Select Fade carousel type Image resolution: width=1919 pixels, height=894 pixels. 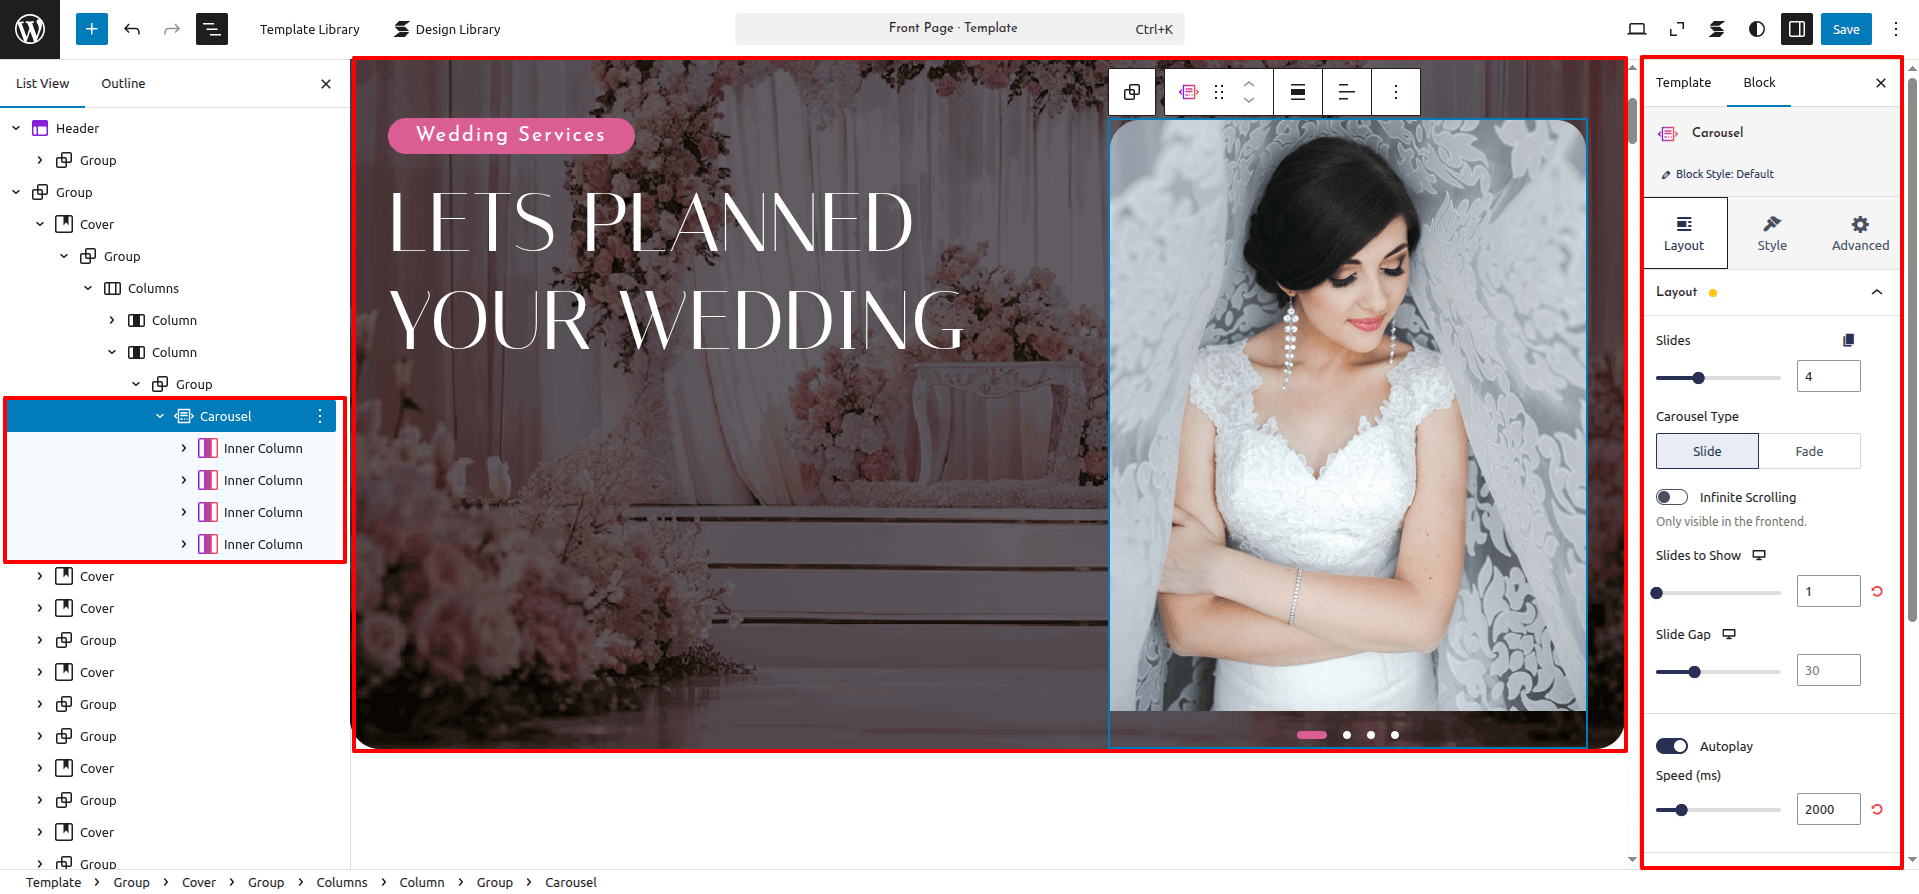1809,451
